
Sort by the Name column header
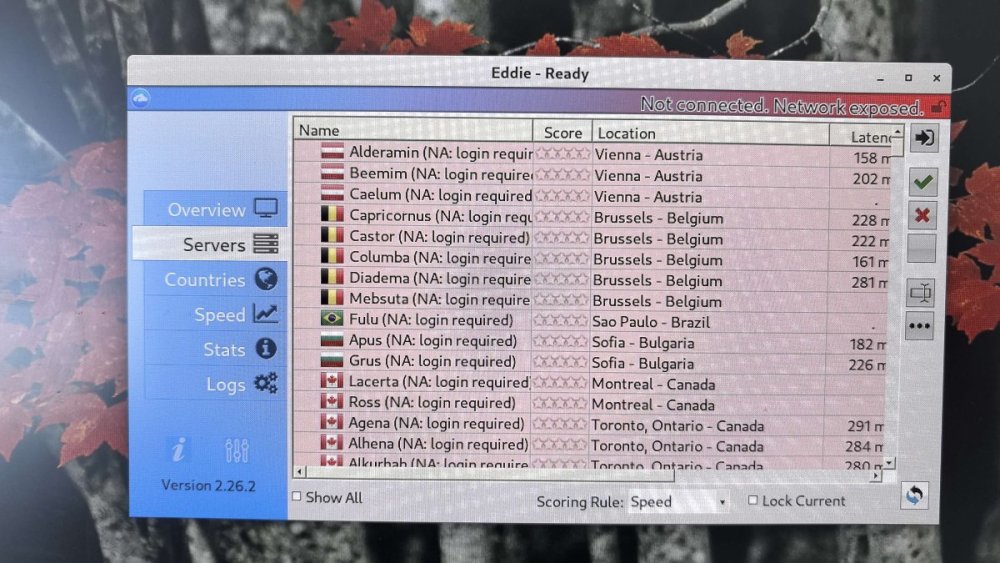(413, 131)
